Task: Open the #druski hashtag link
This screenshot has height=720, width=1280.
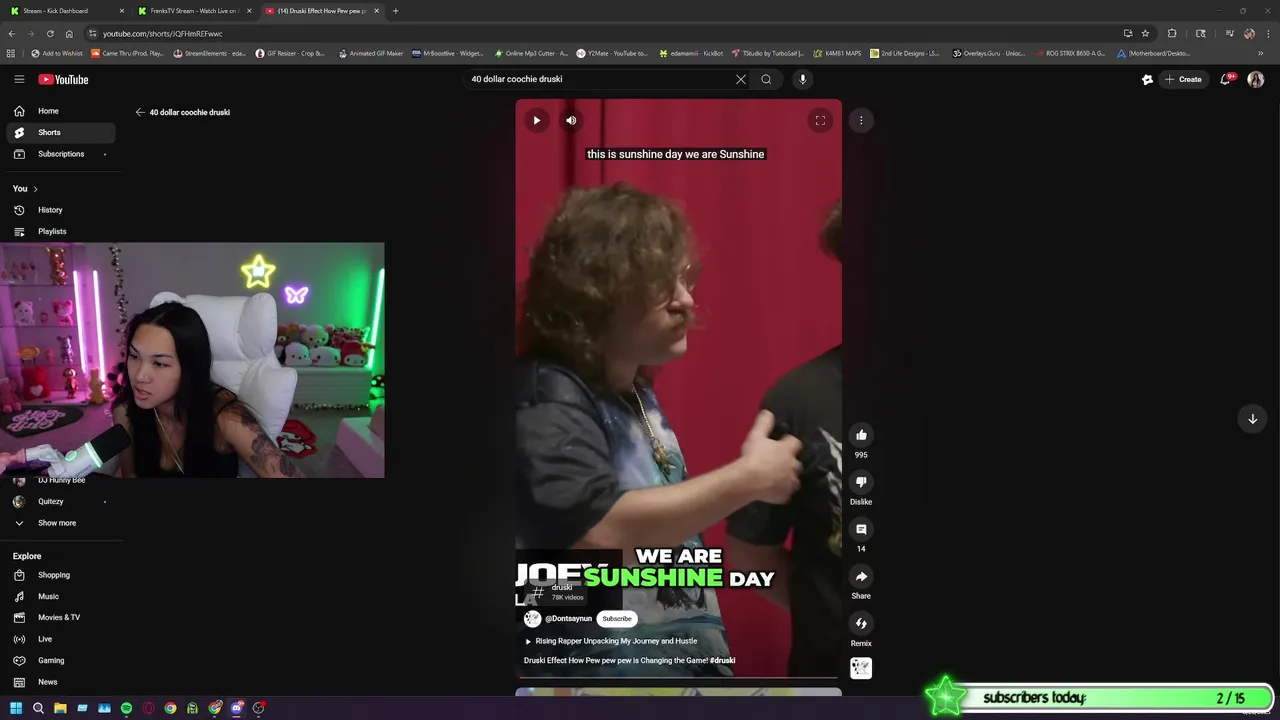Action: pyautogui.click(x=723, y=661)
